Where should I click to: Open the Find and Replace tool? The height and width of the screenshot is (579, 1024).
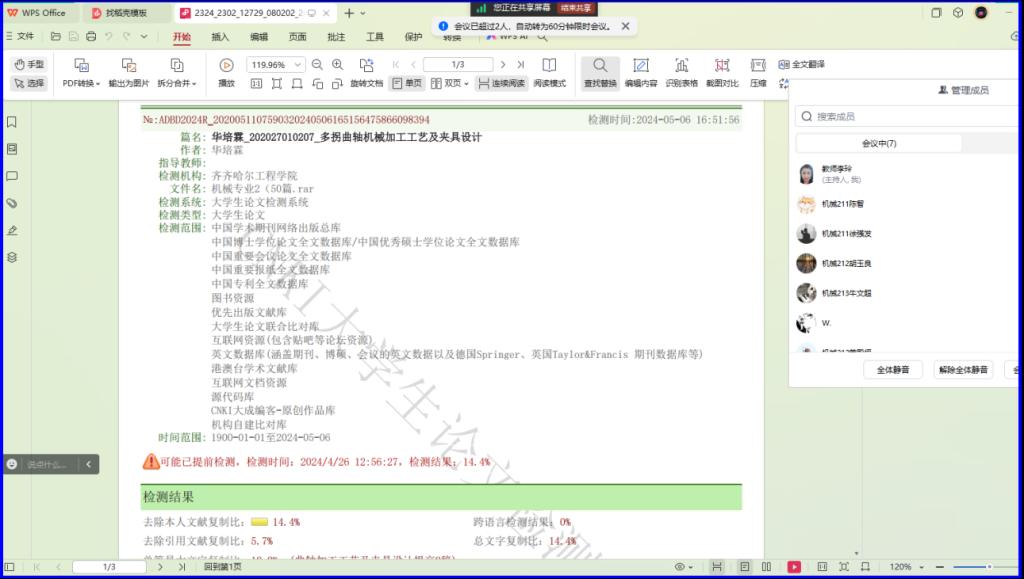600,72
